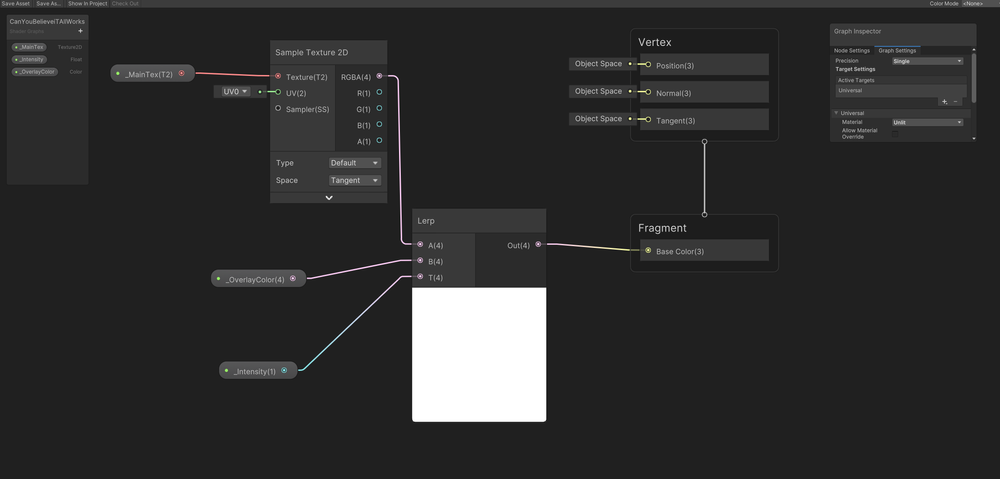Click the R(1) output port
1000x479 pixels.
pyautogui.click(x=379, y=92)
